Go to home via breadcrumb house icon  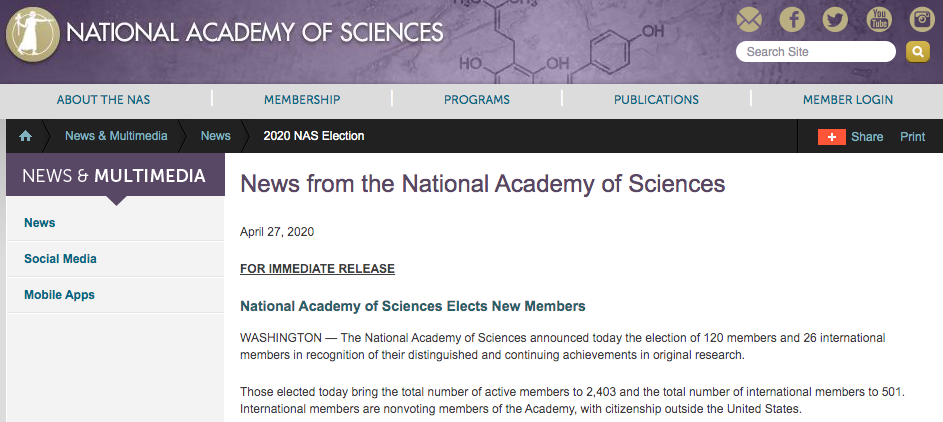tap(26, 136)
